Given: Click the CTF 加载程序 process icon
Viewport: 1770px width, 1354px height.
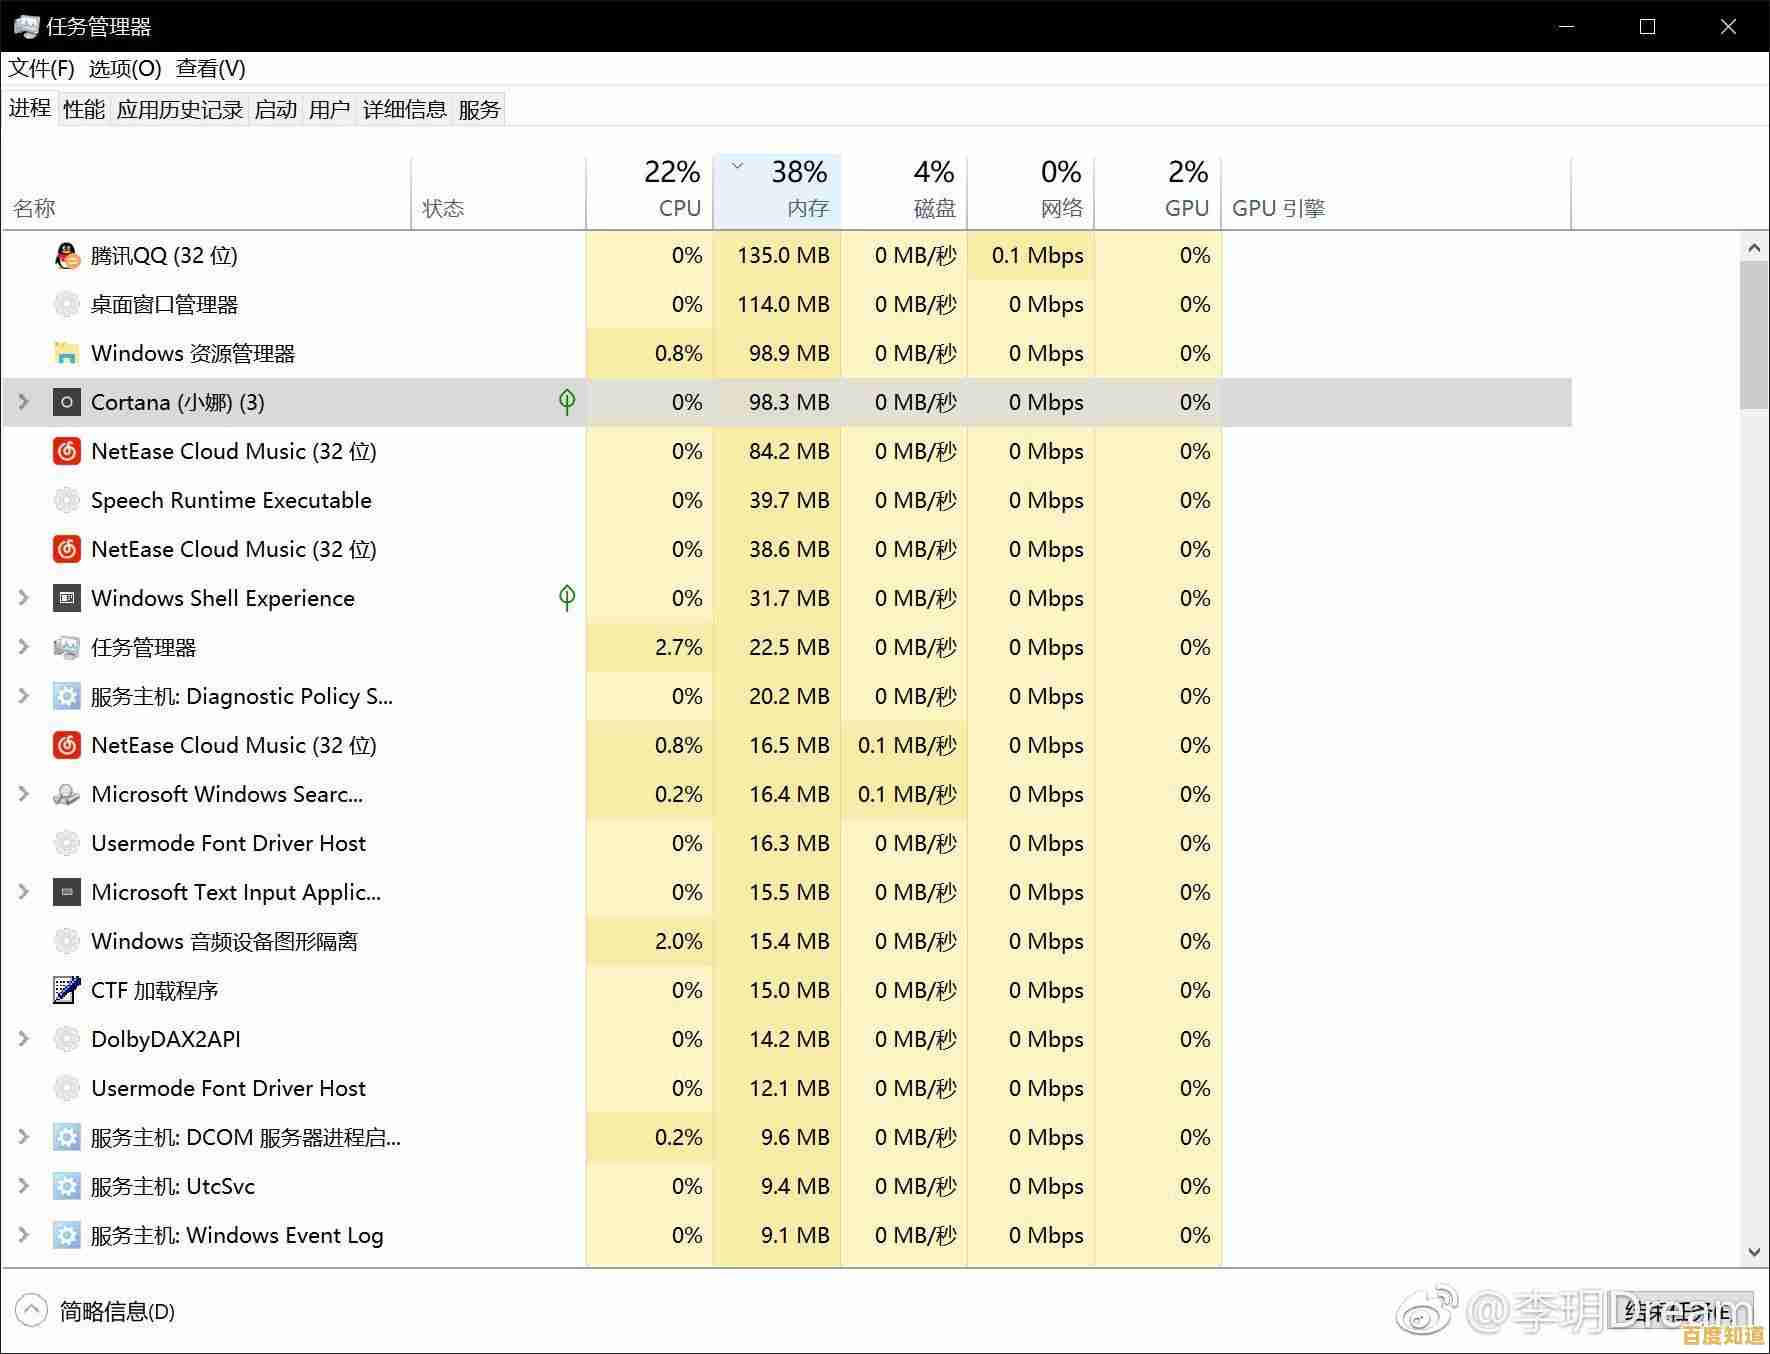Looking at the screenshot, I should 65,990.
